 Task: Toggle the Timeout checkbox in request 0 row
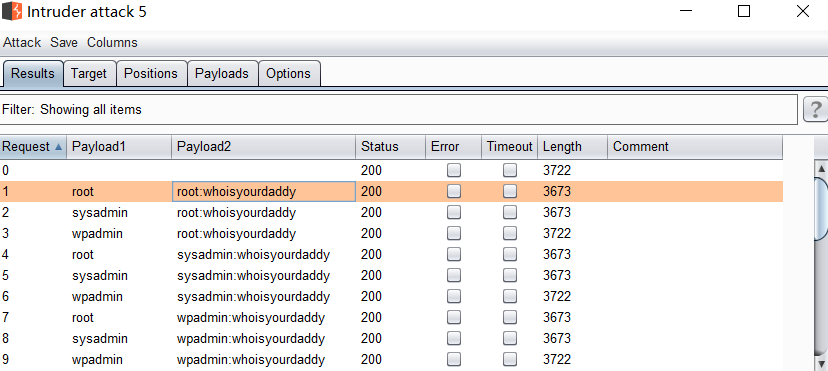click(510, 170)
